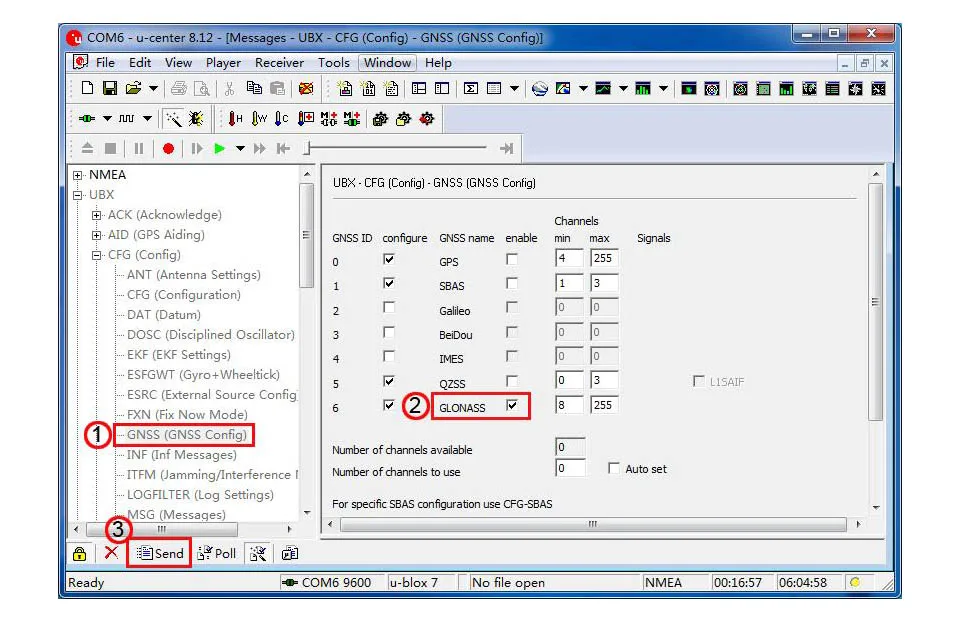
Task: Collapse the CFG (Config) node
Action: coord(96,255)
